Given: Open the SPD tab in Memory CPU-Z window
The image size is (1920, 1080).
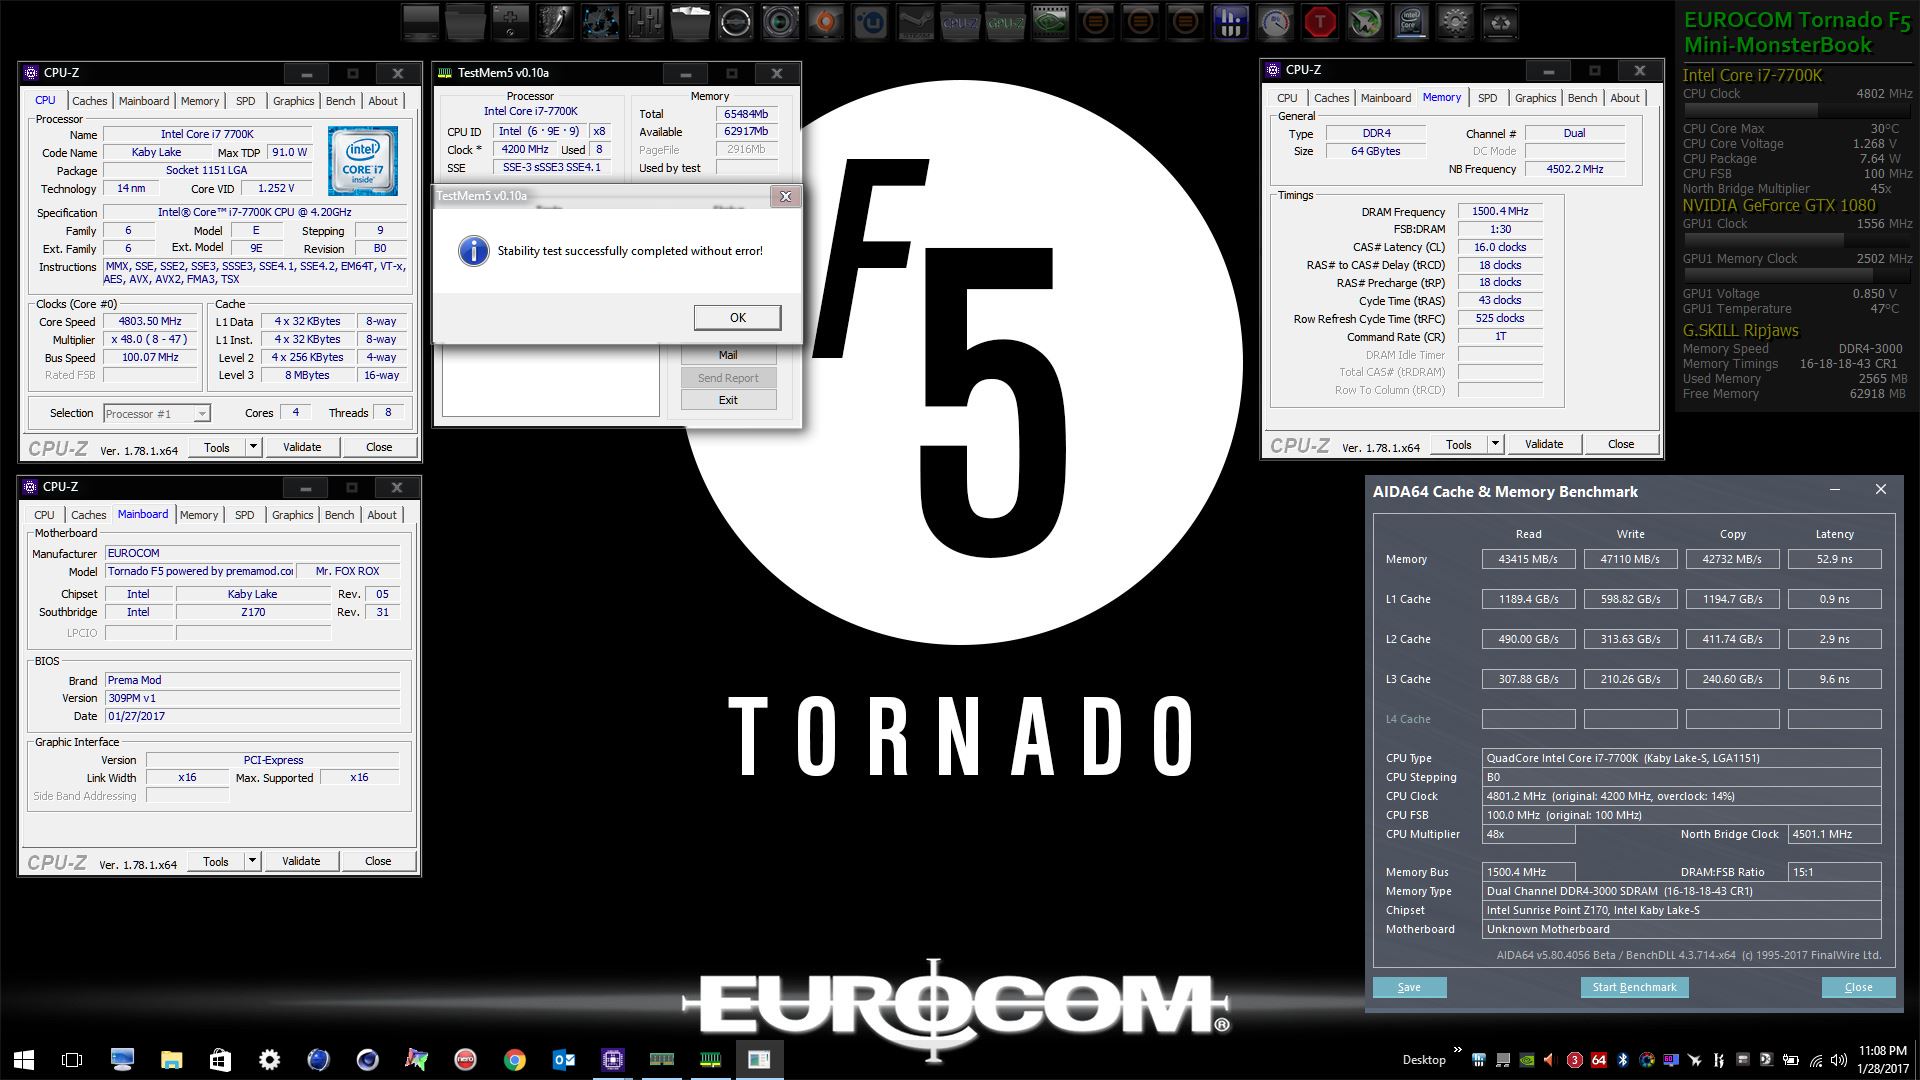Looking at the screenshot, I should pos(1487,98).
